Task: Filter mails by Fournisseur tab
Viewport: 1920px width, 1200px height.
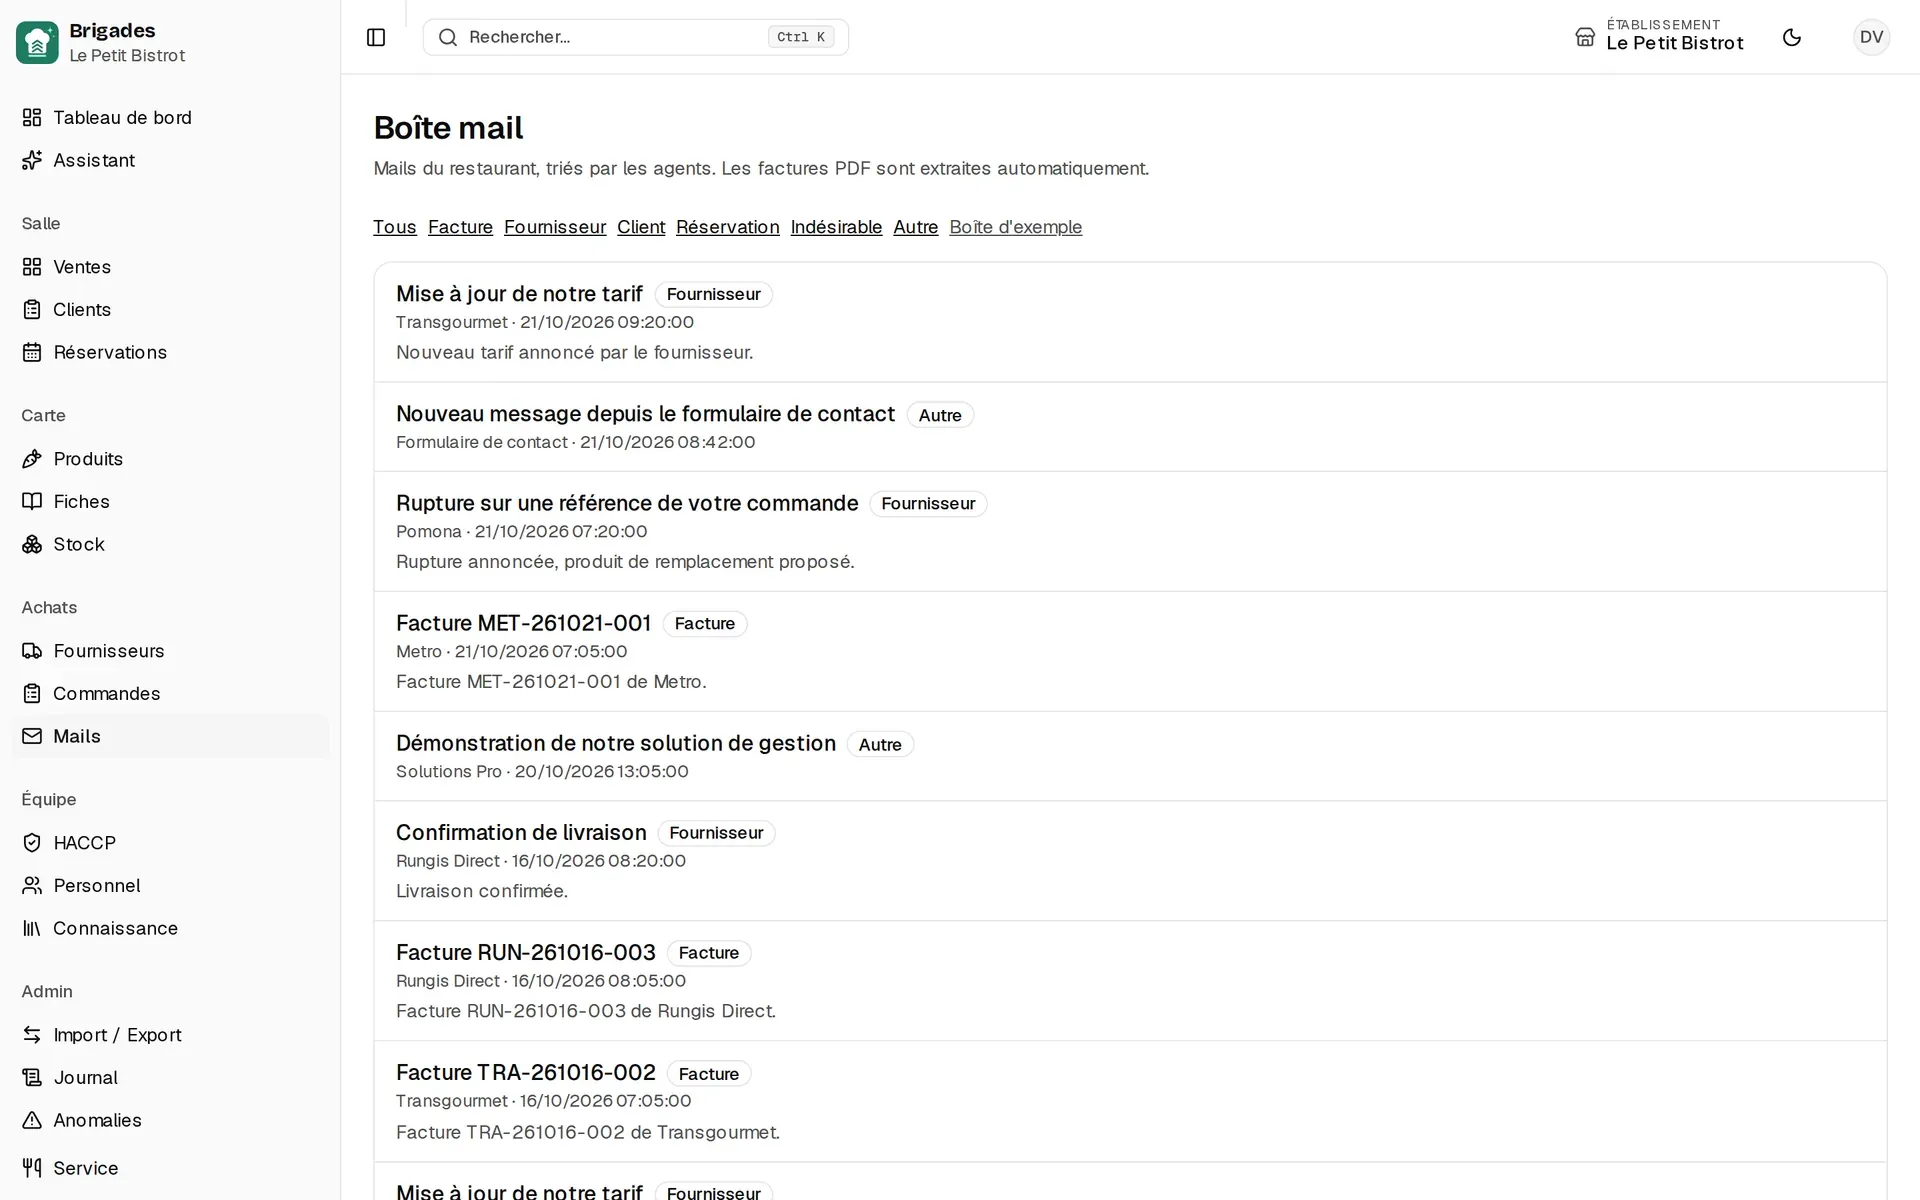Action: pos(555,227)
